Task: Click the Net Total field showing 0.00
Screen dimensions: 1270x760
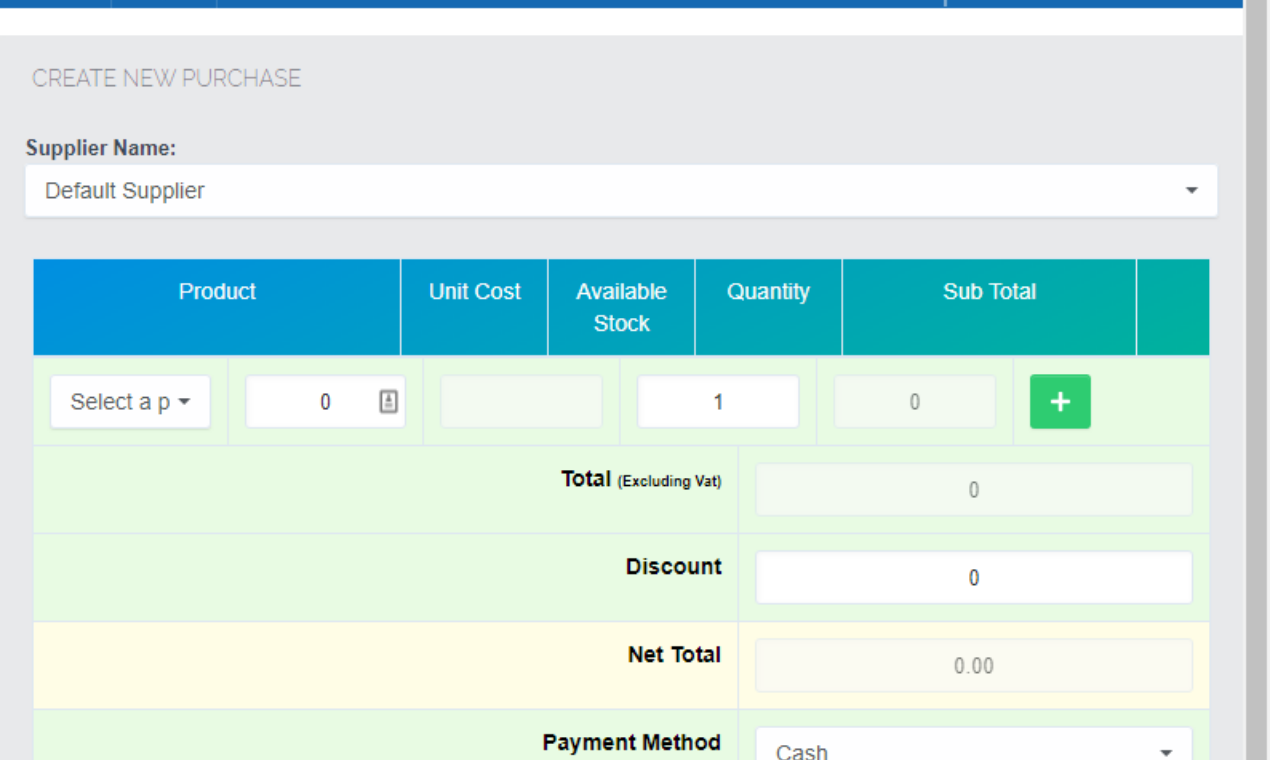Action: click(973, 665)
